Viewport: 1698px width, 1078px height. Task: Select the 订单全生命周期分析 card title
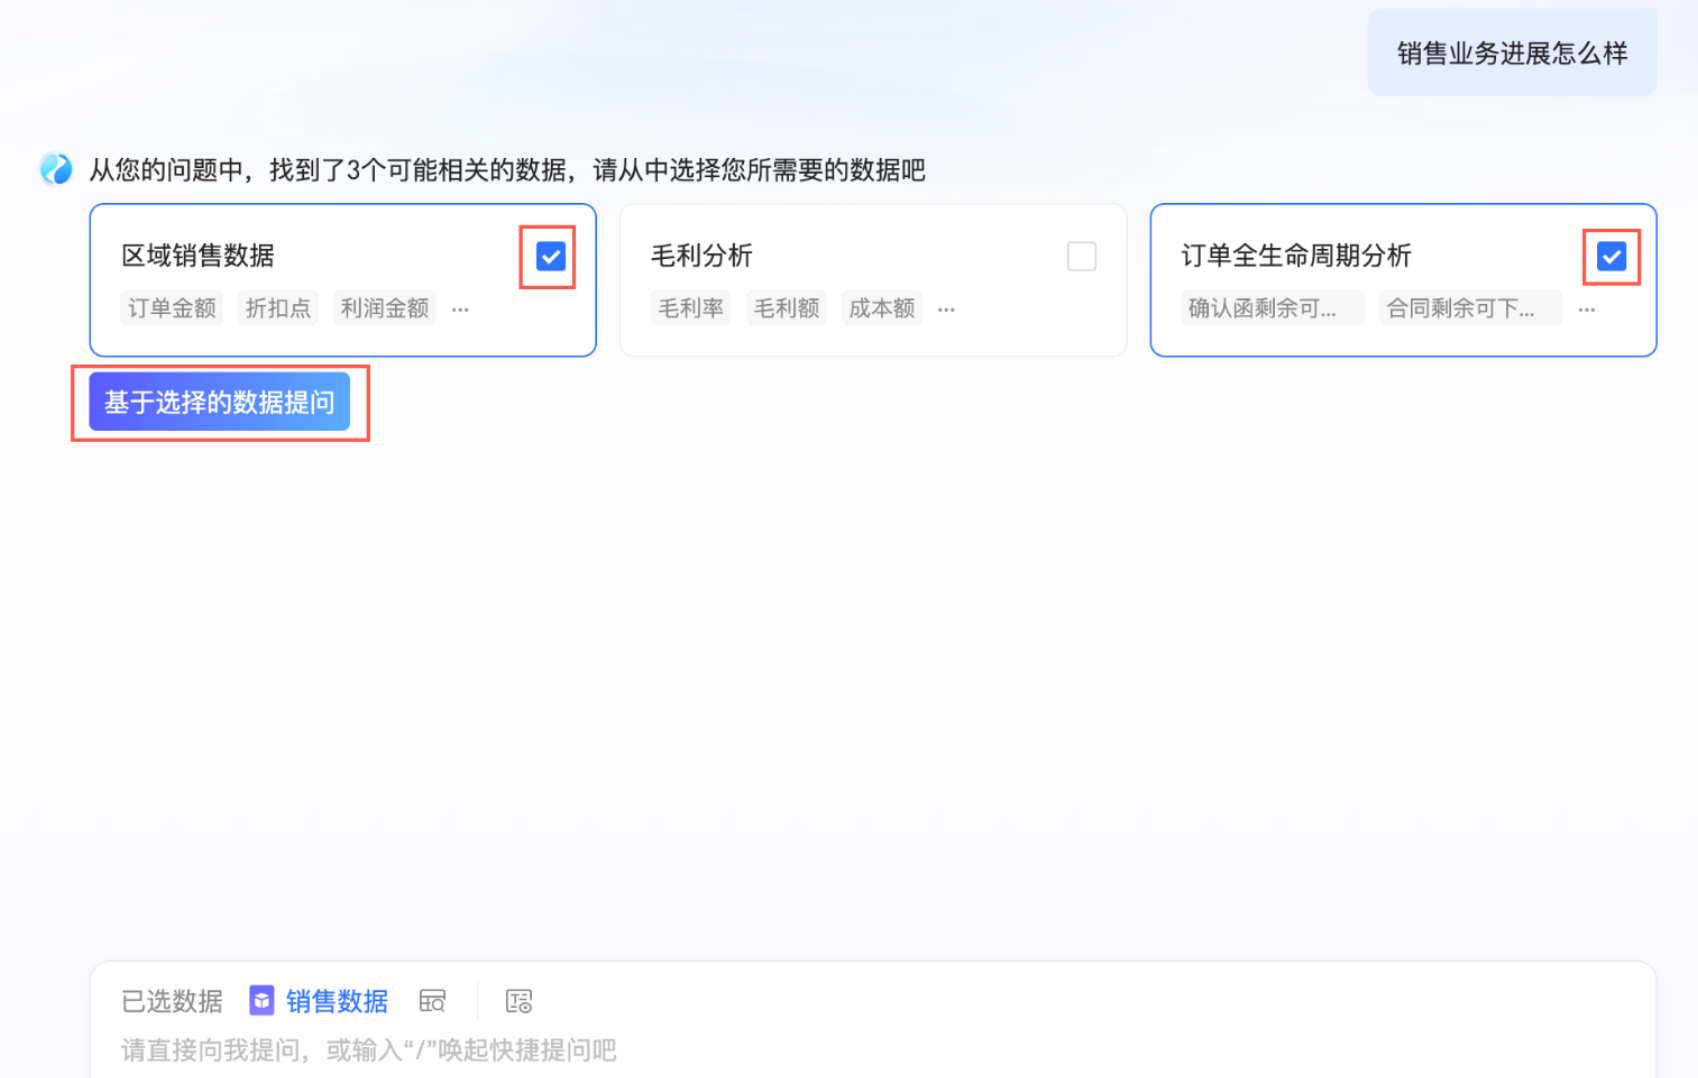click(1296, 255)
